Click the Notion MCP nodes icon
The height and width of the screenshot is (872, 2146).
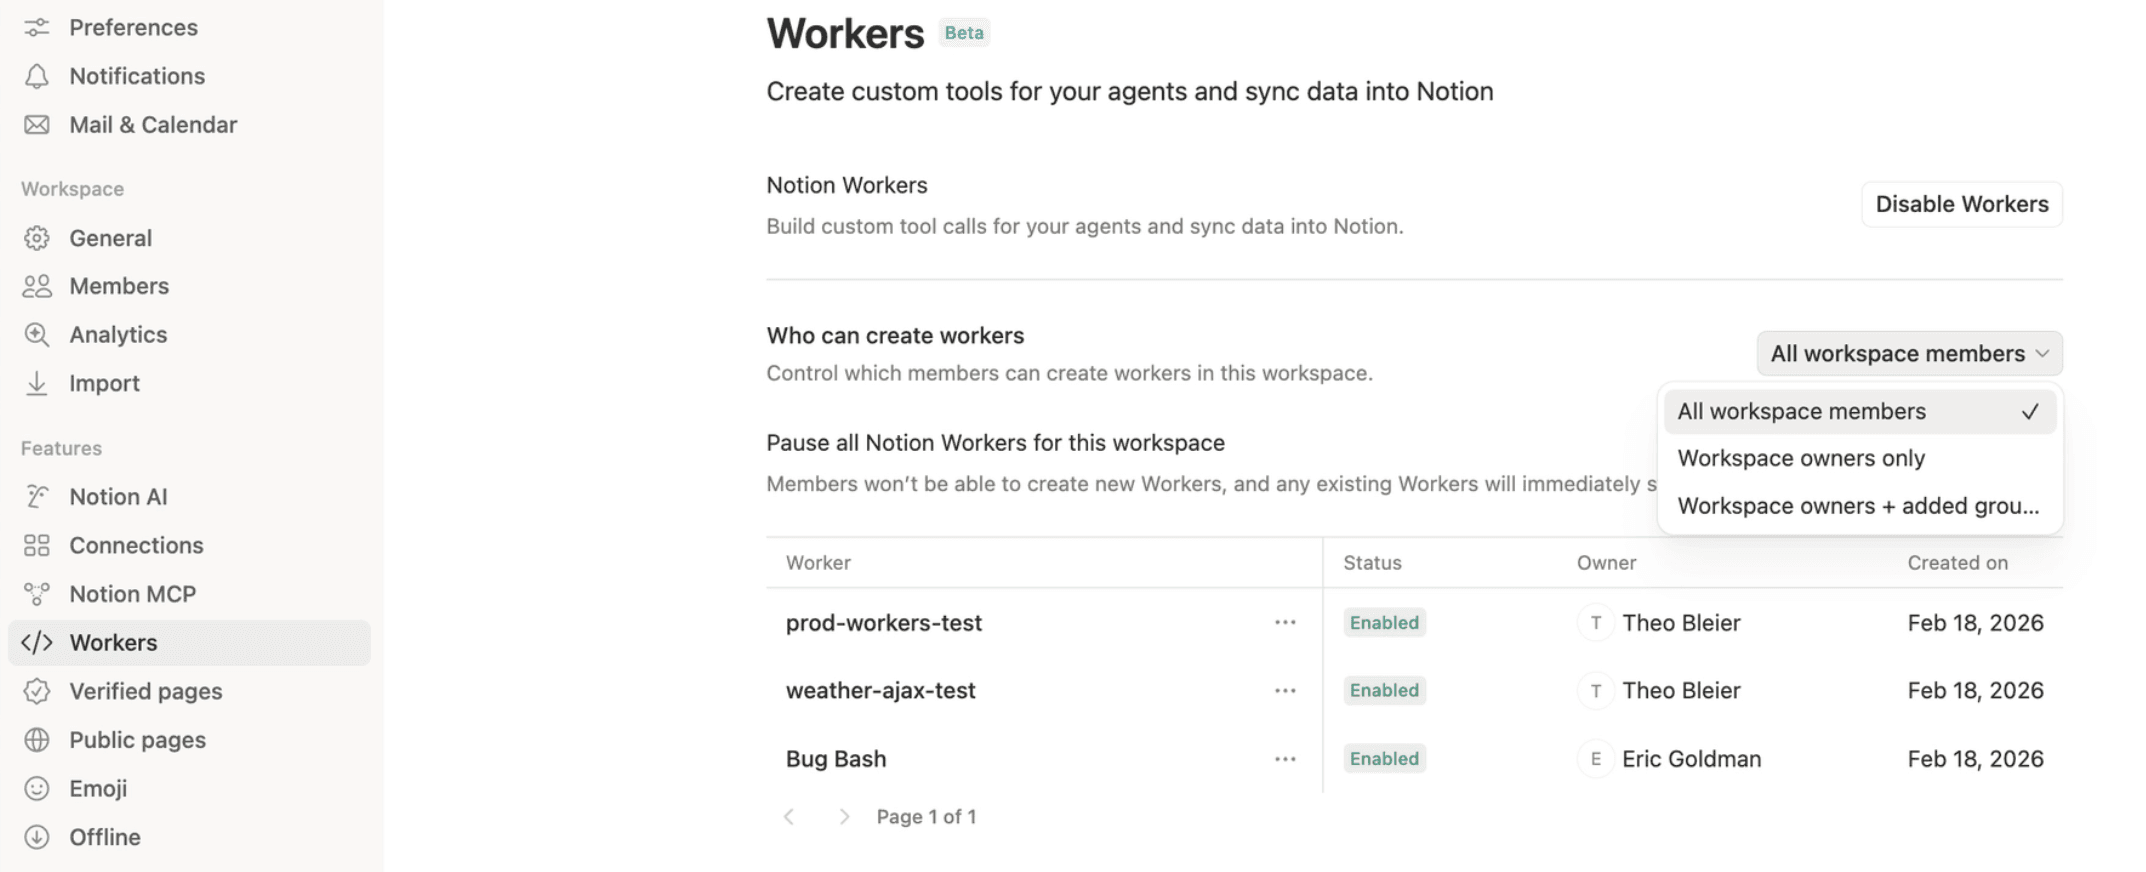click(x=37, y=594)
